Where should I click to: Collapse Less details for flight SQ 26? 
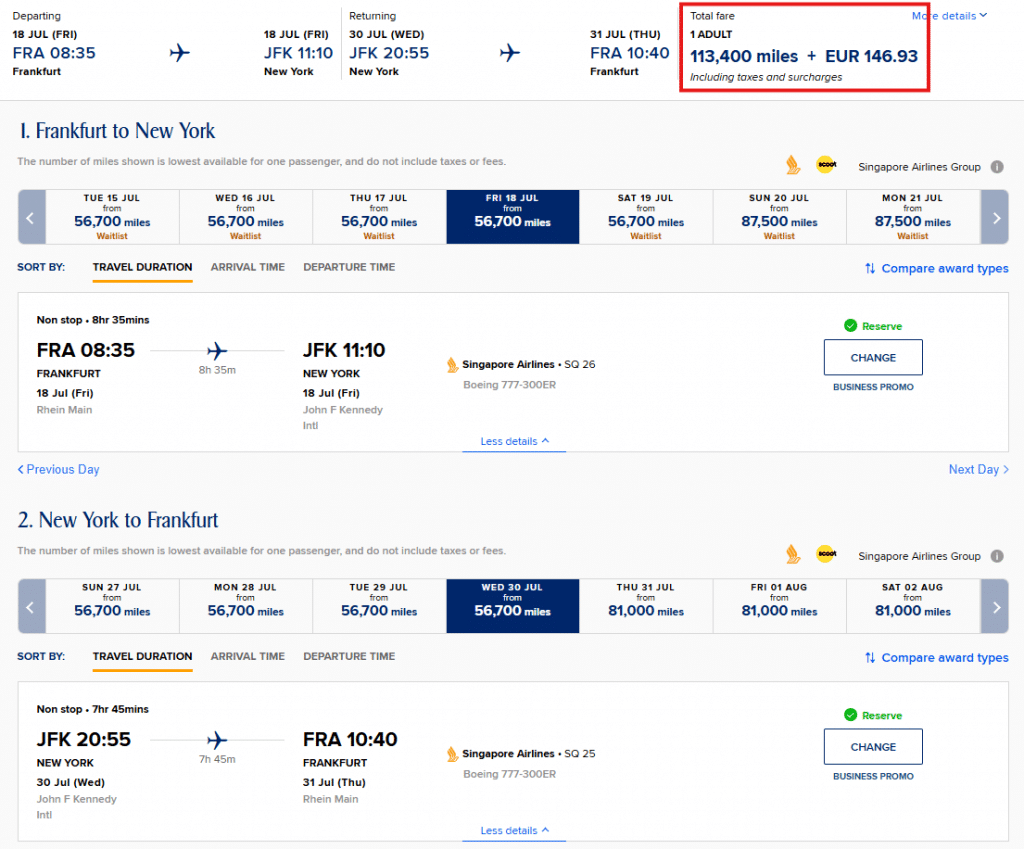click(x=514, y=441)
